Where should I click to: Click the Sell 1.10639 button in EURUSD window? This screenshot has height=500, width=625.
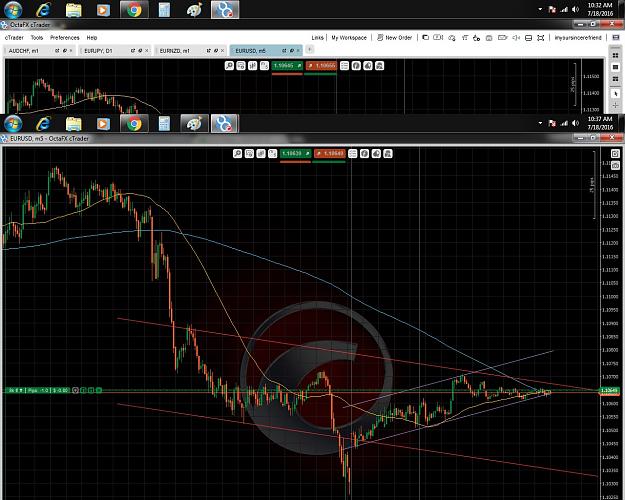[295, 154]
